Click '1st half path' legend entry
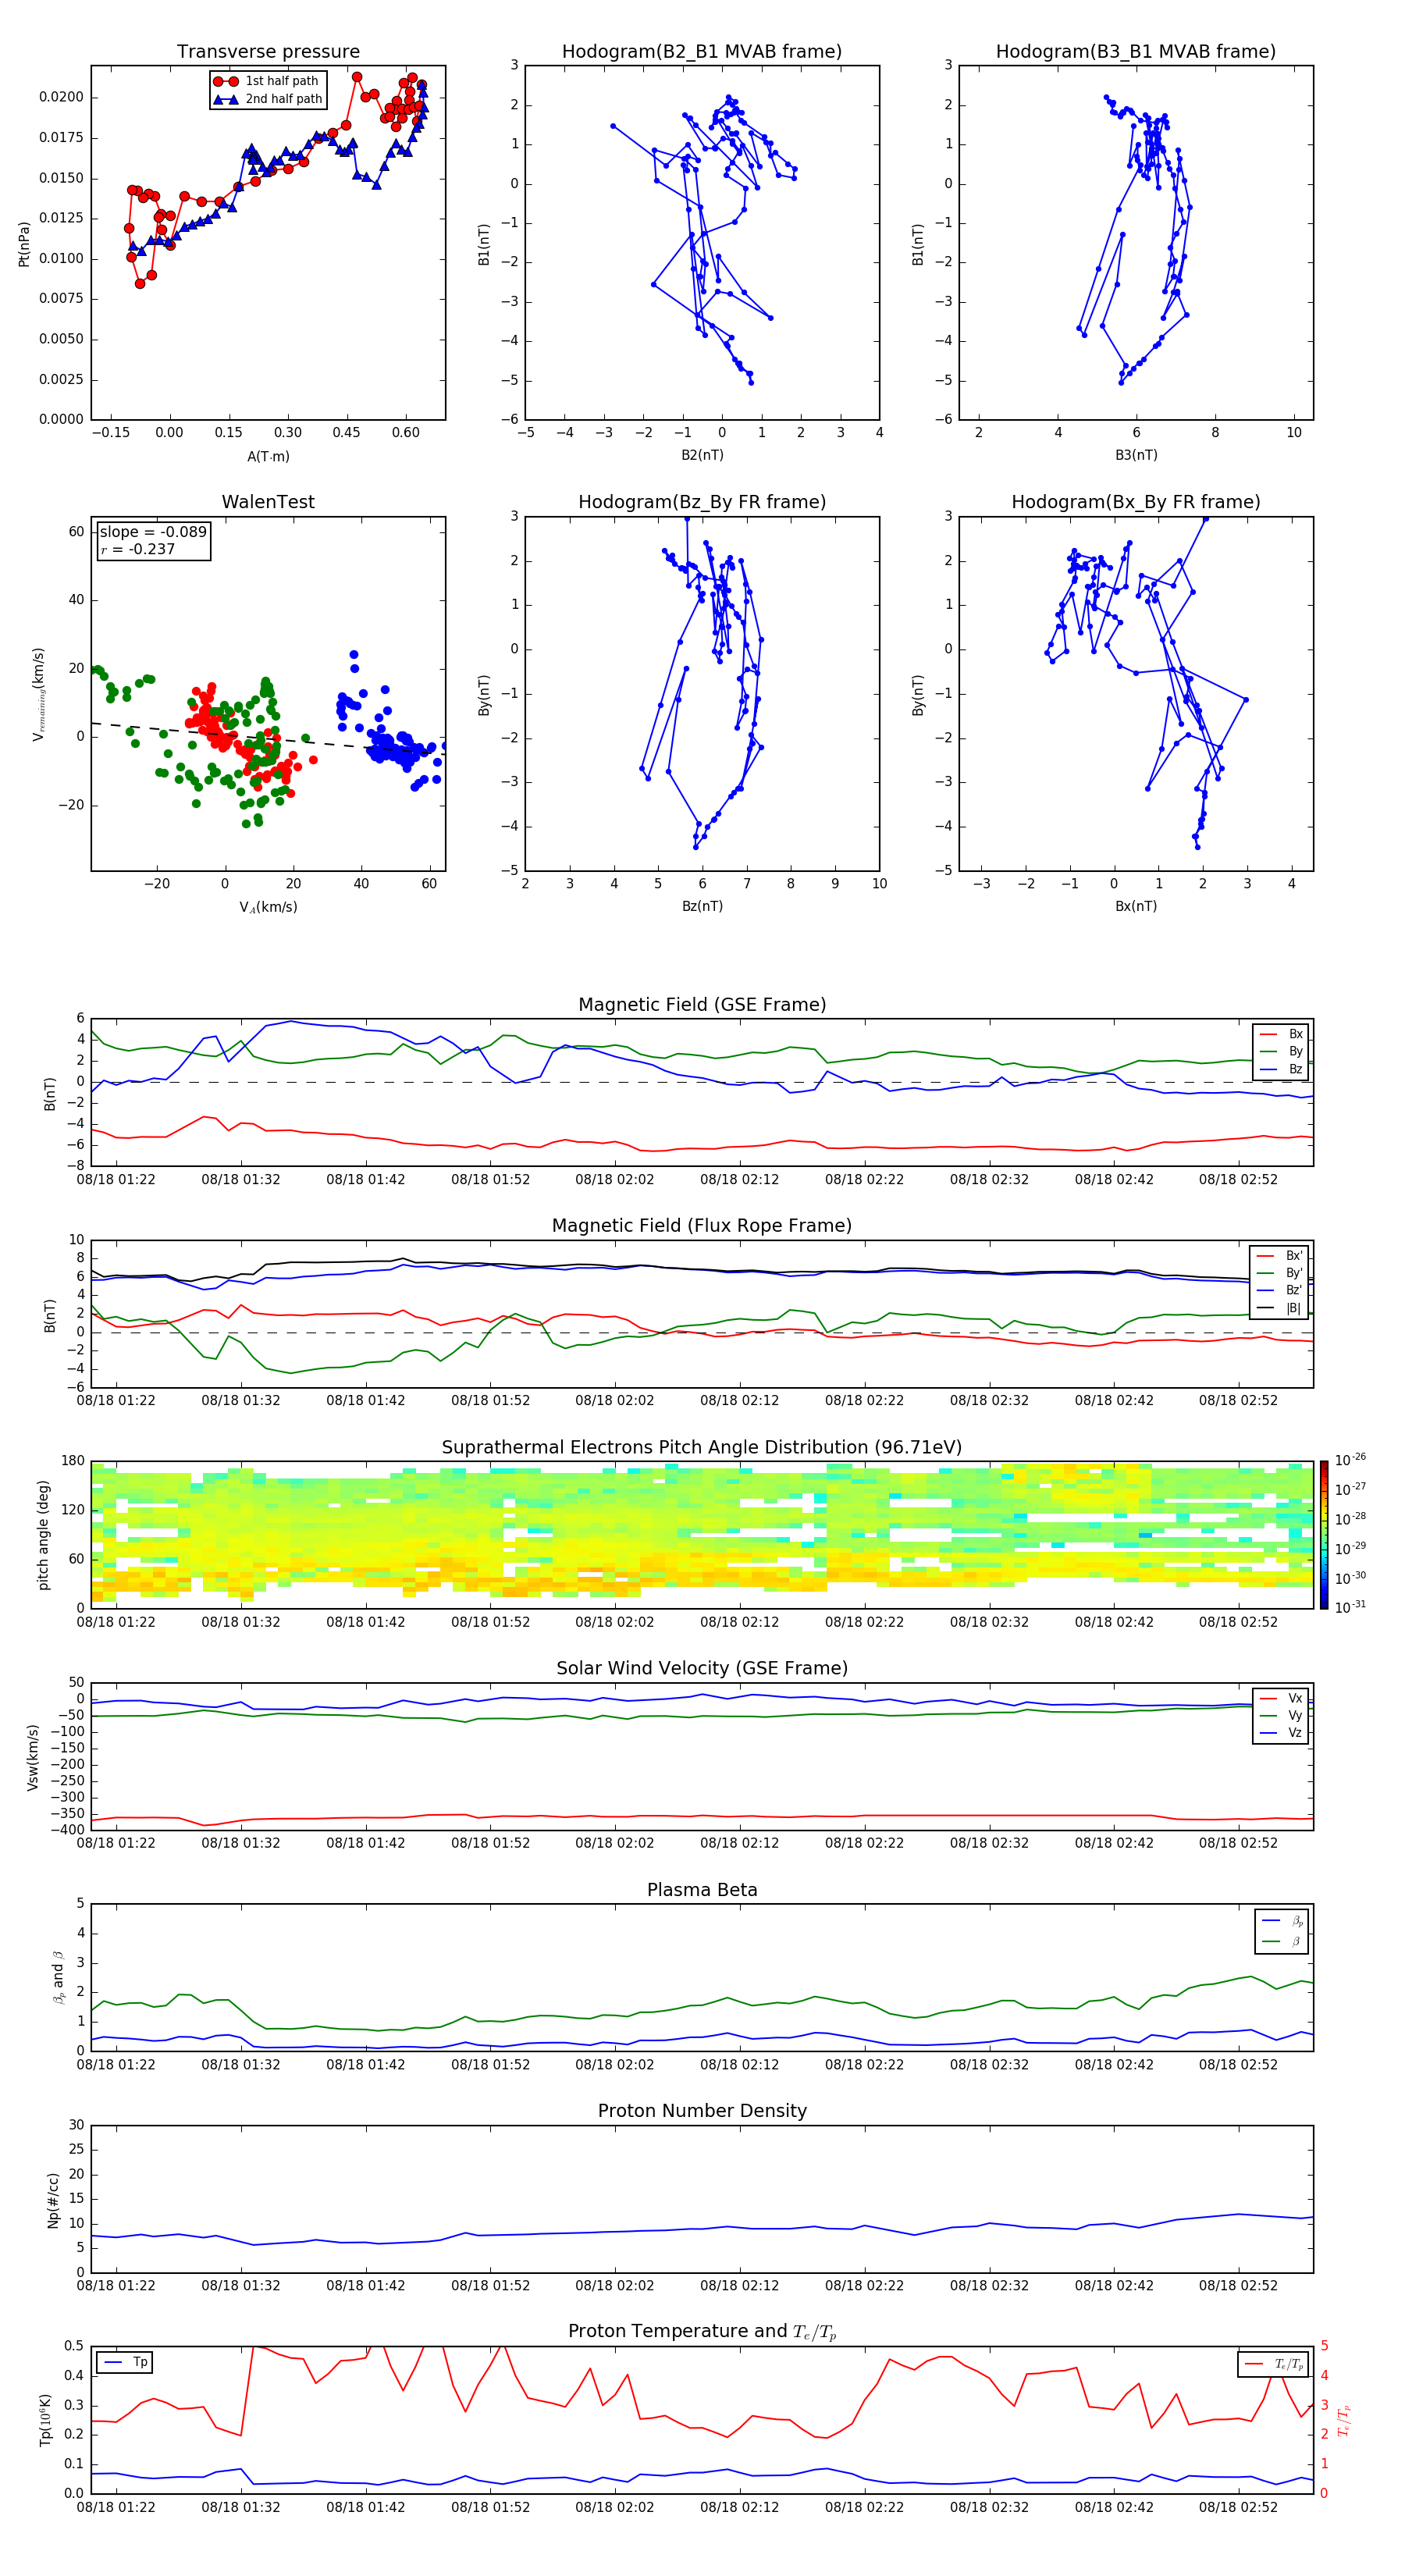The height and width of the screenshot is (2576, 1405). [x=267, y=81]
